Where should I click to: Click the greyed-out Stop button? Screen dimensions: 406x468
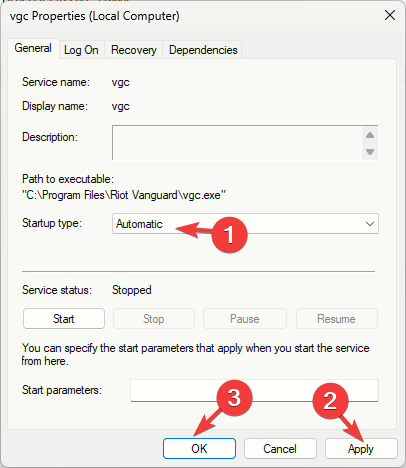tap(154, 319)
